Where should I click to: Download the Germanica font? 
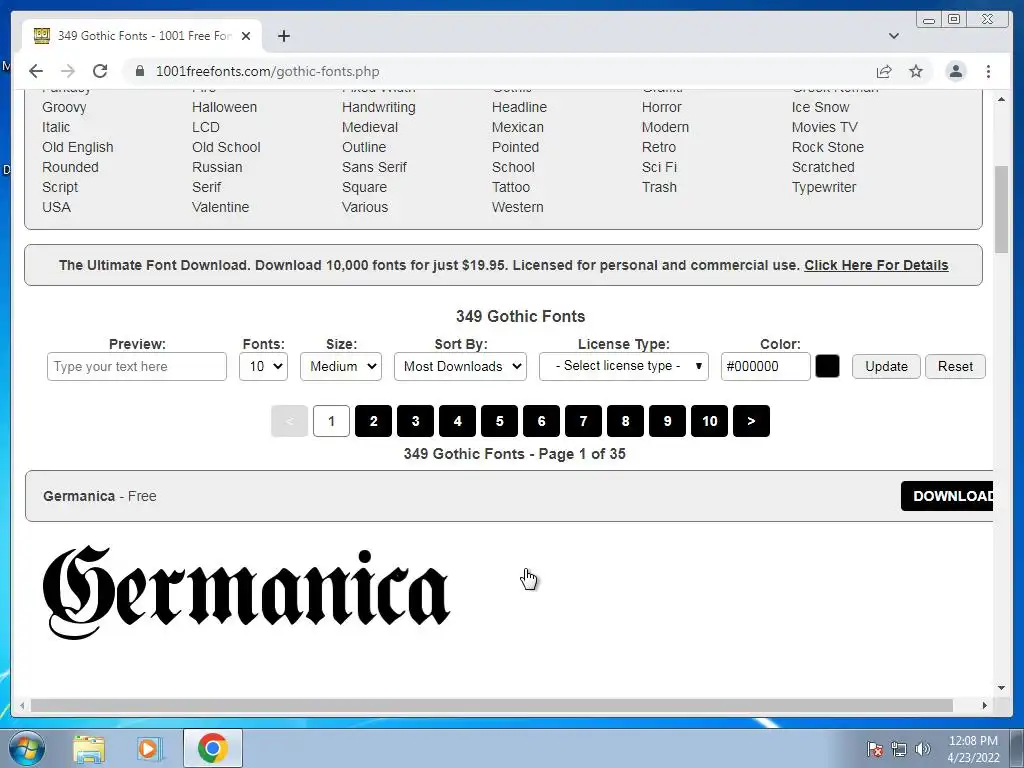click(x=947, y=496)
